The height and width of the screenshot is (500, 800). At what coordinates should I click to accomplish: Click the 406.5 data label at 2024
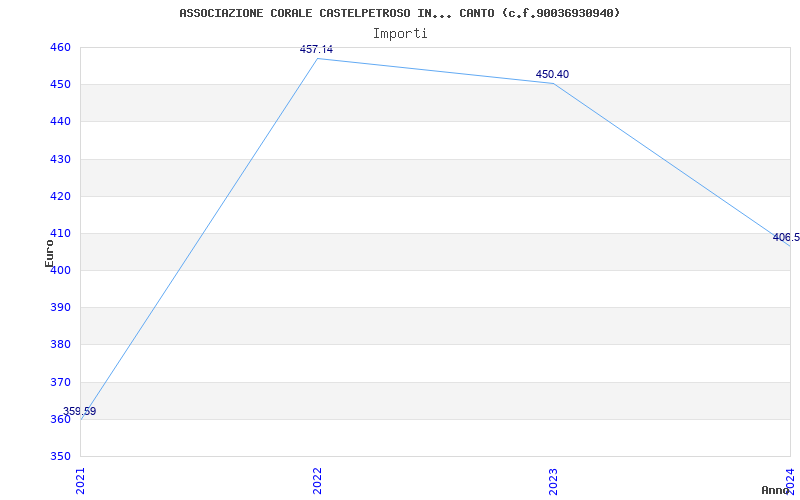pyautogui.click(x=786, y=237)
